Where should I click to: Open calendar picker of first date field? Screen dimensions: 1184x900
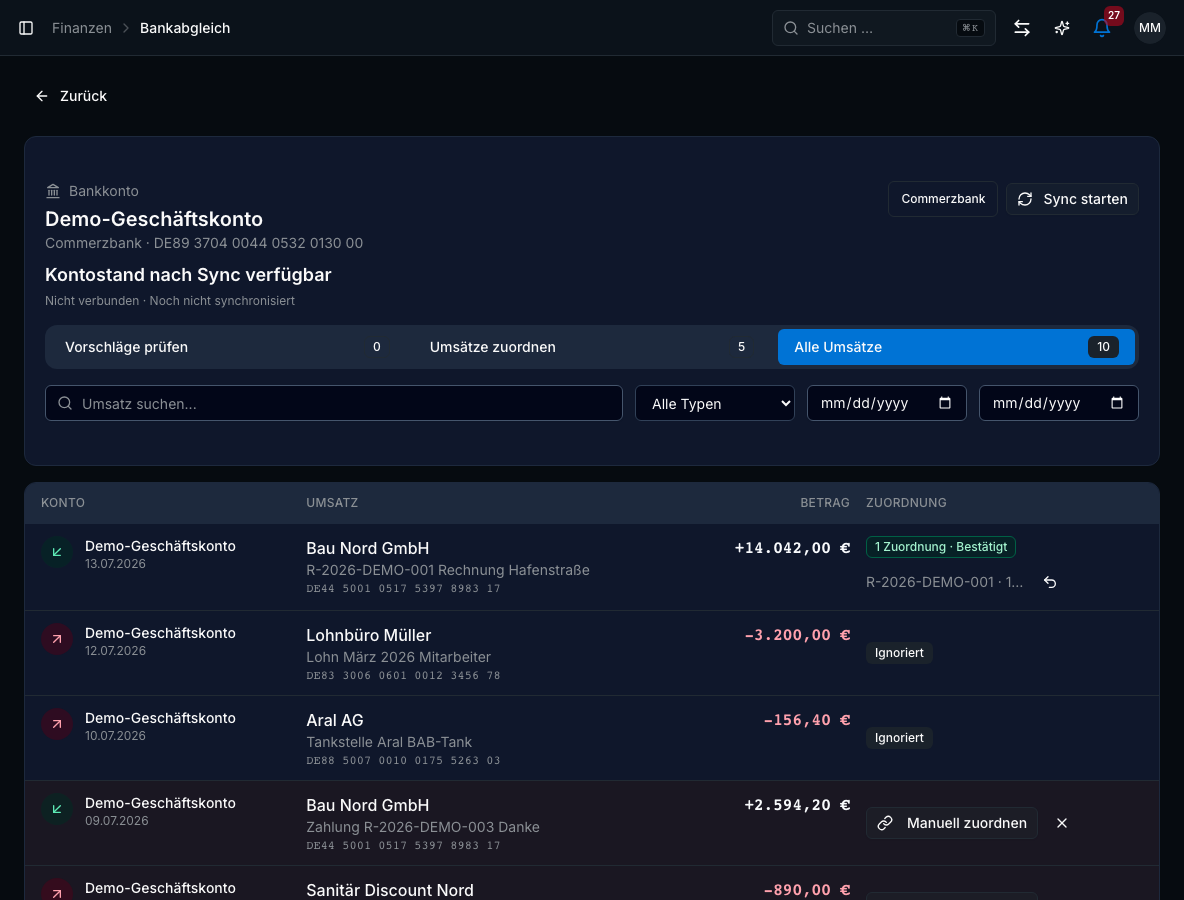point(945,403)
